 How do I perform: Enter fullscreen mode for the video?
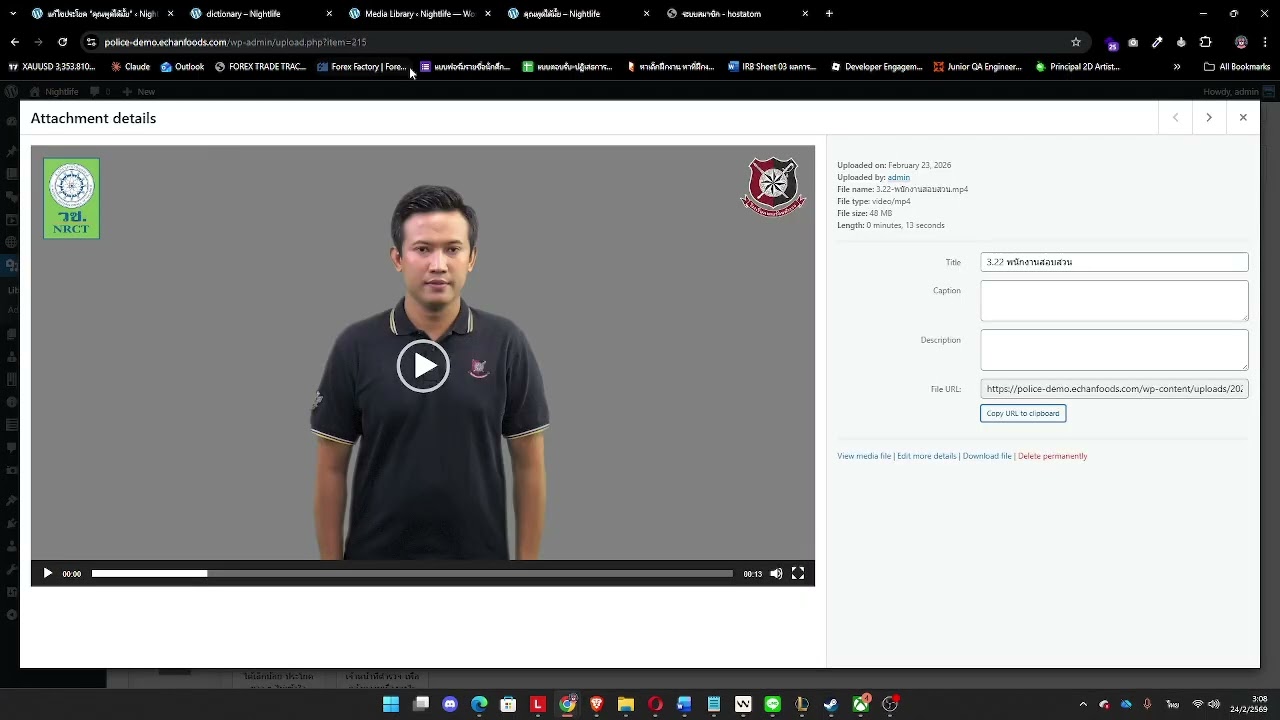798,574
